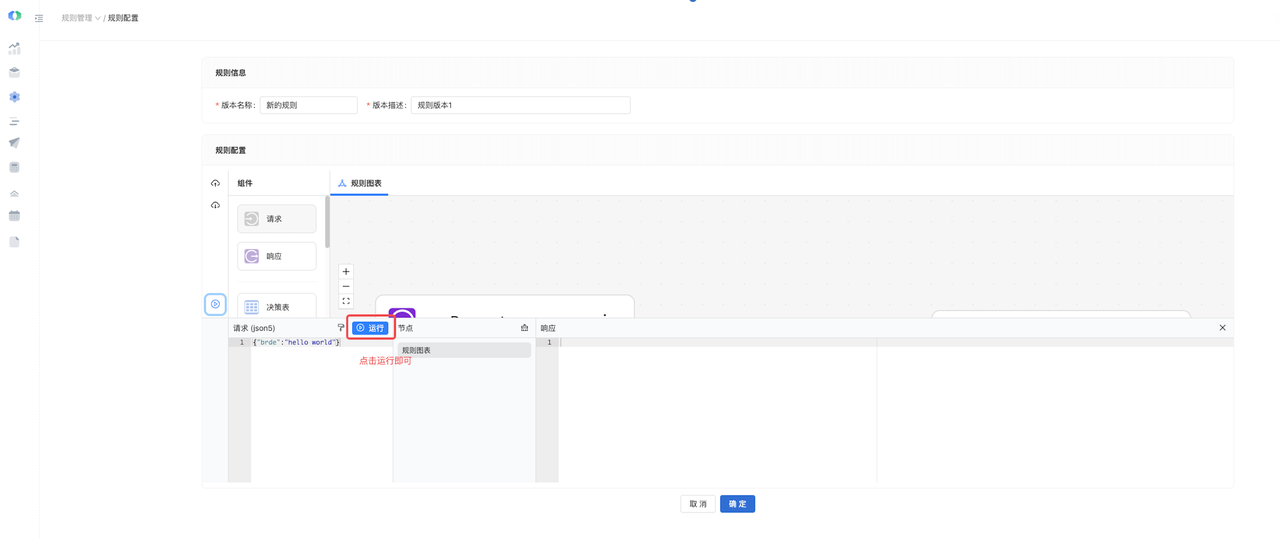Zoom in with the plus canvas control
Viewport: 1280px width, 539px height.
tap(346, 271)
